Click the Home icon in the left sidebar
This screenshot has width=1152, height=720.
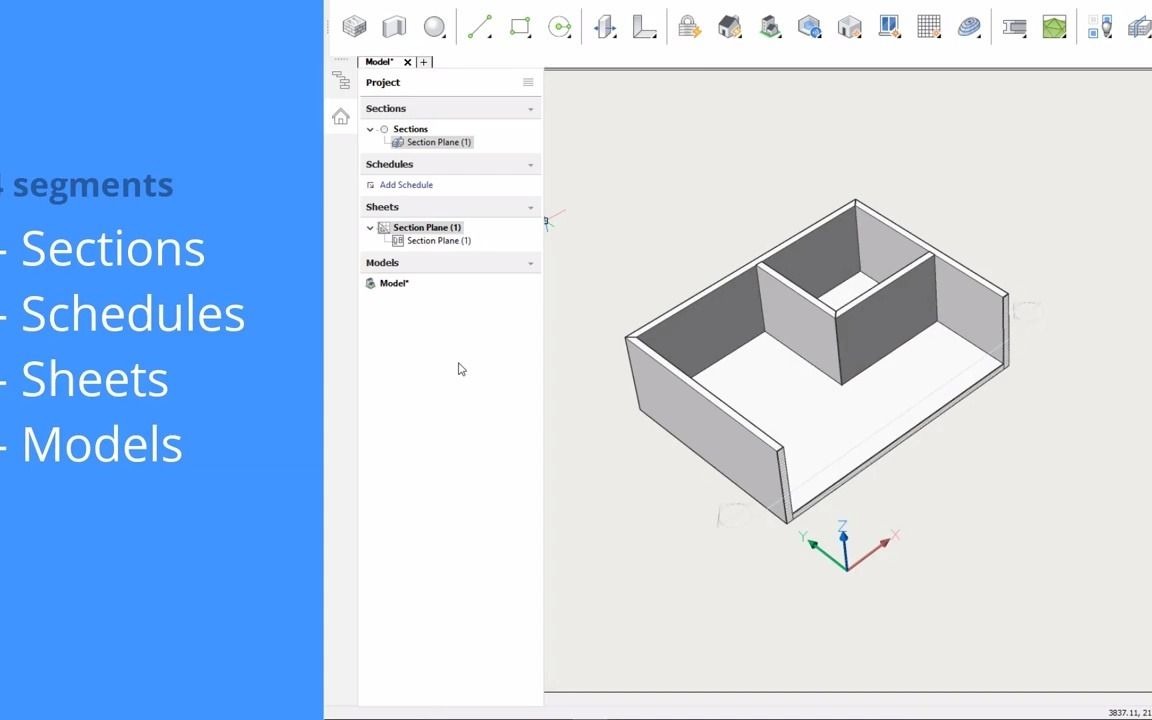pos(340,117)
